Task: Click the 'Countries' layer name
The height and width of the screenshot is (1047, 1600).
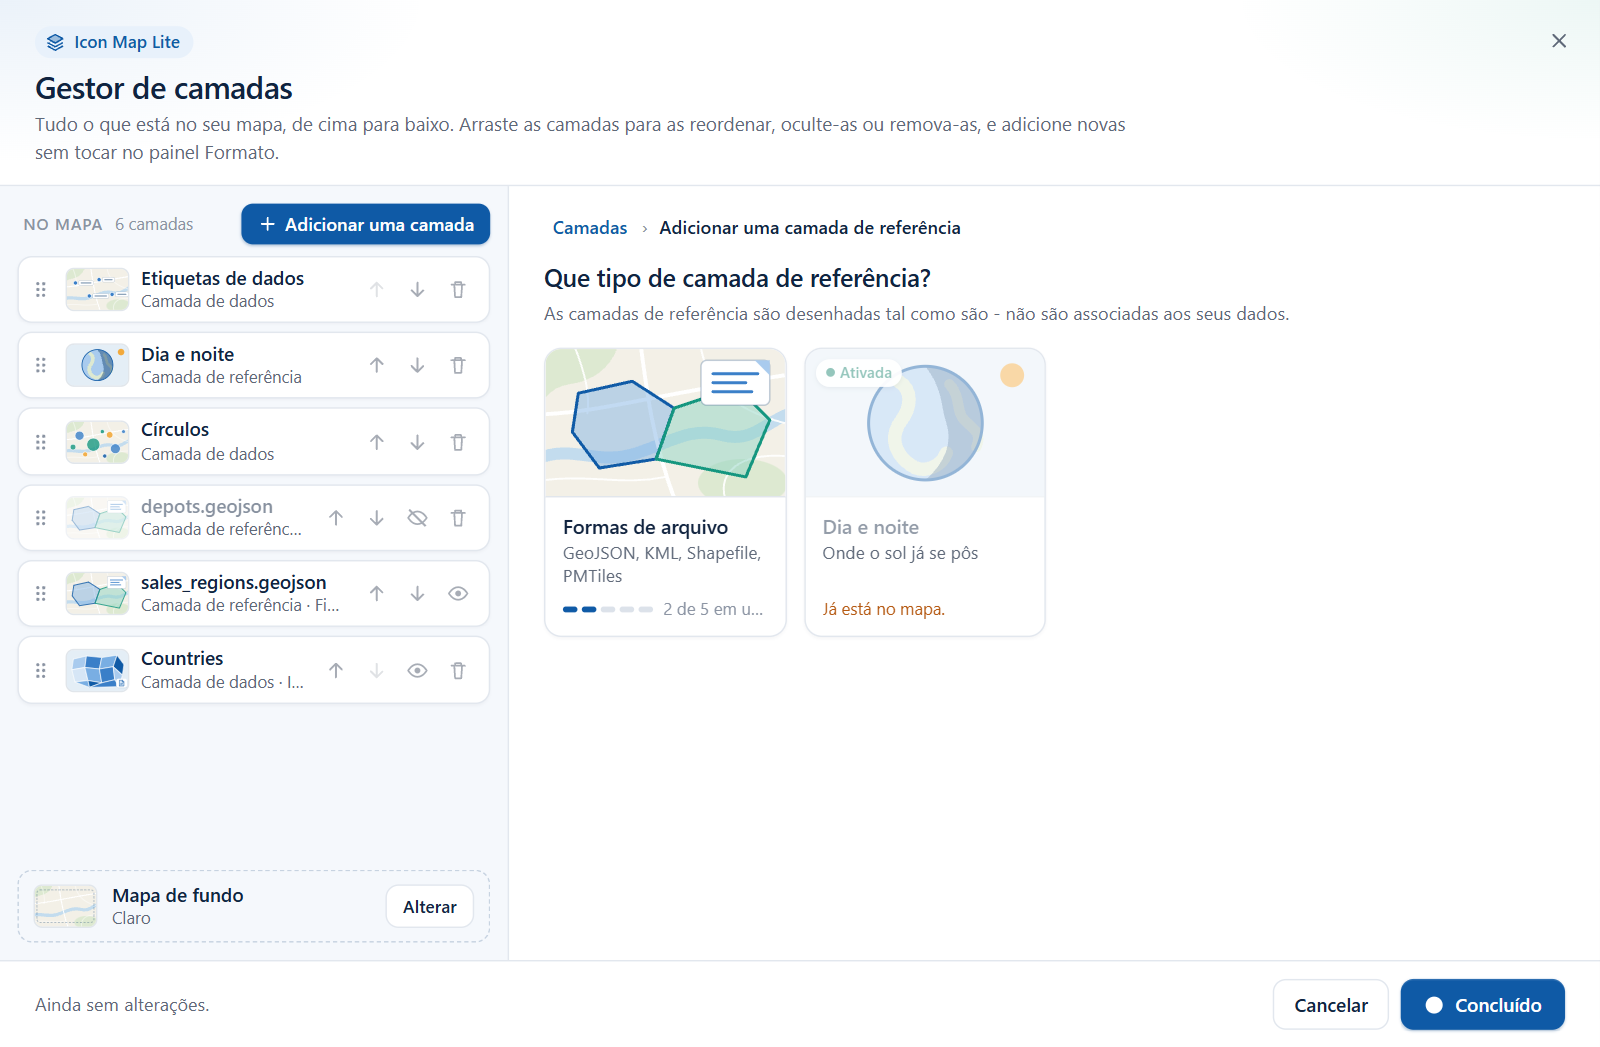Action: (182, 659)
